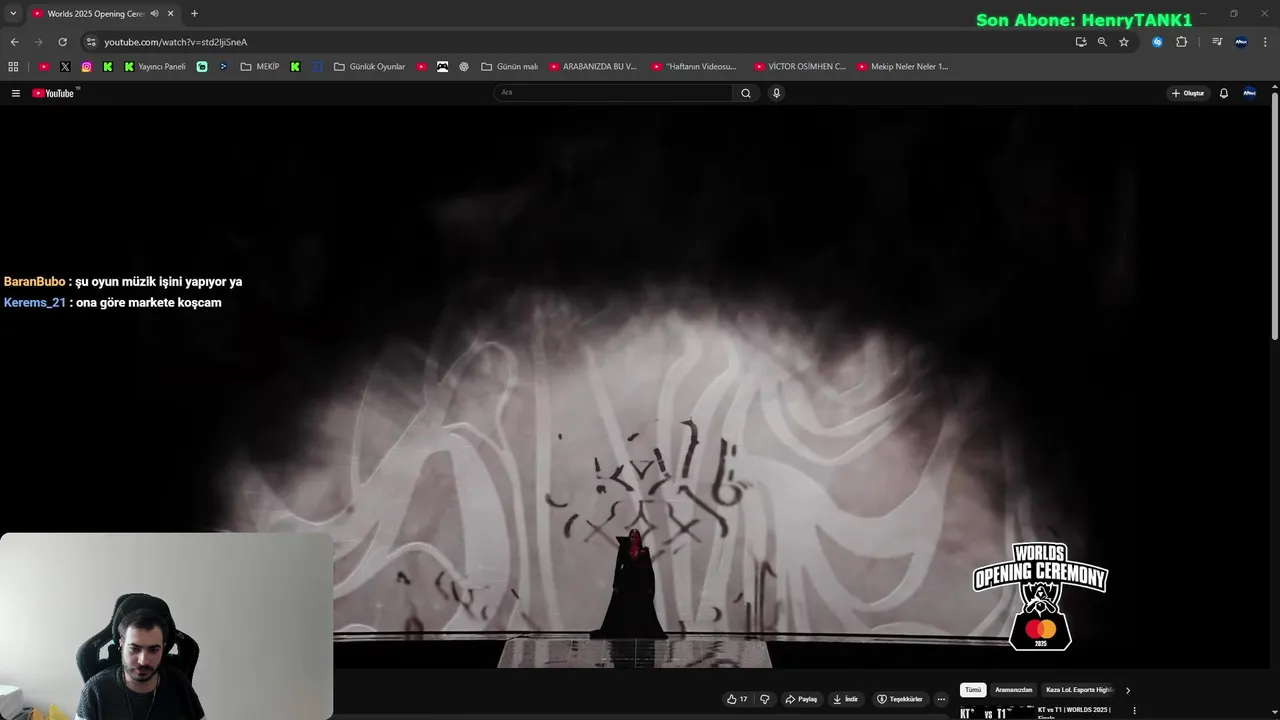View site information icon in address bar
Viewport: 1280px width, 720px height.
pyautogui.click(x=91, y=42)
